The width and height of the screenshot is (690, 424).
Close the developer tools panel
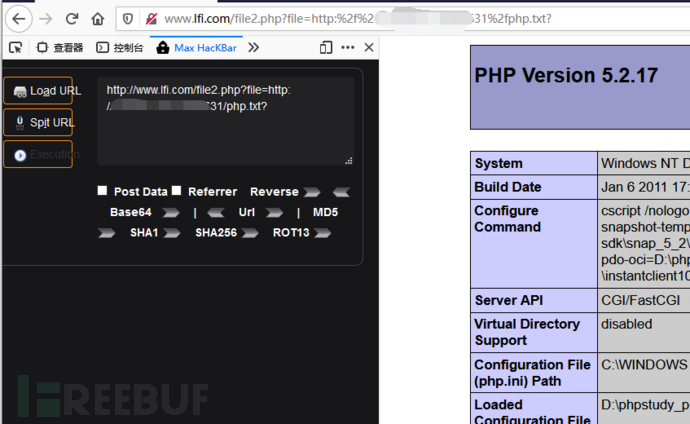click(x=369, y=48)
